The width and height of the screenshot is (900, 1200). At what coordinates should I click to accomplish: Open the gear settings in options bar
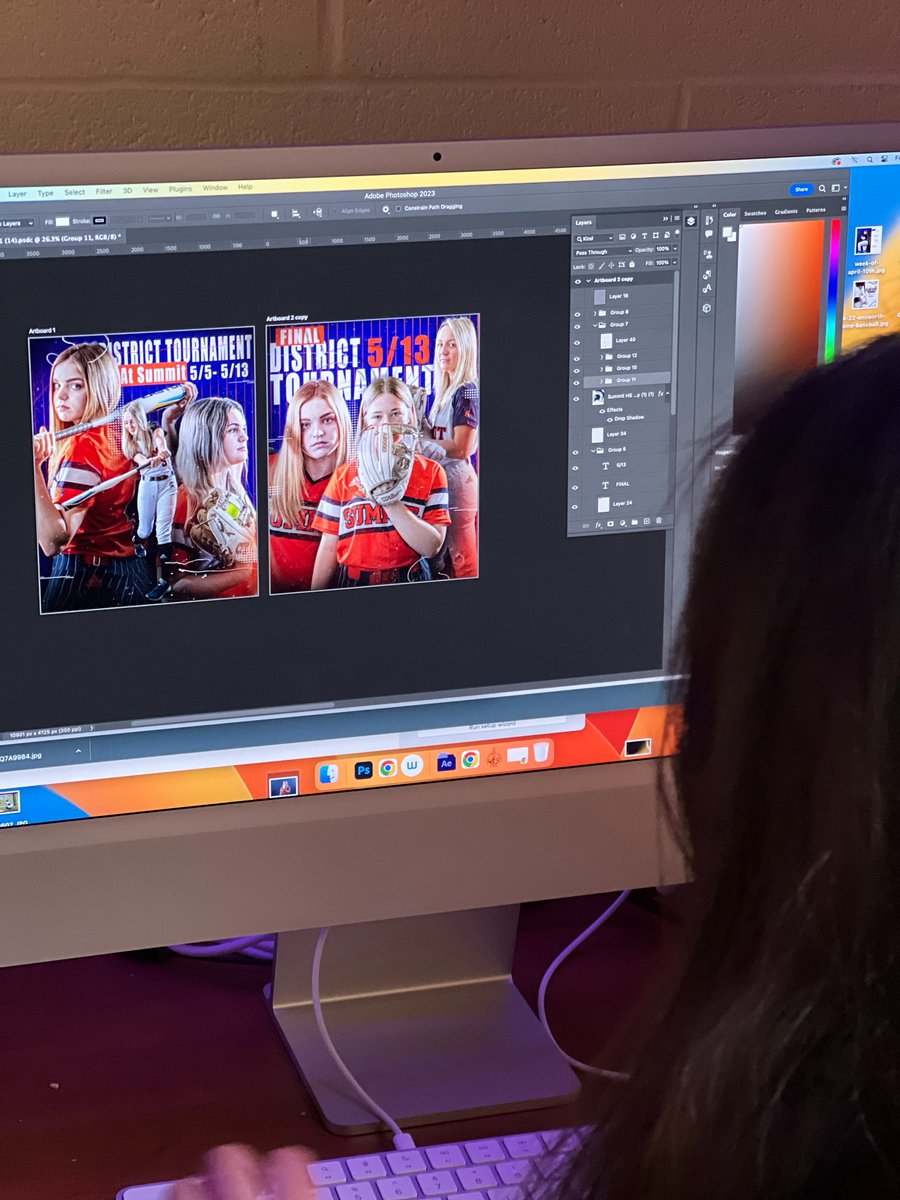[386, 209]
